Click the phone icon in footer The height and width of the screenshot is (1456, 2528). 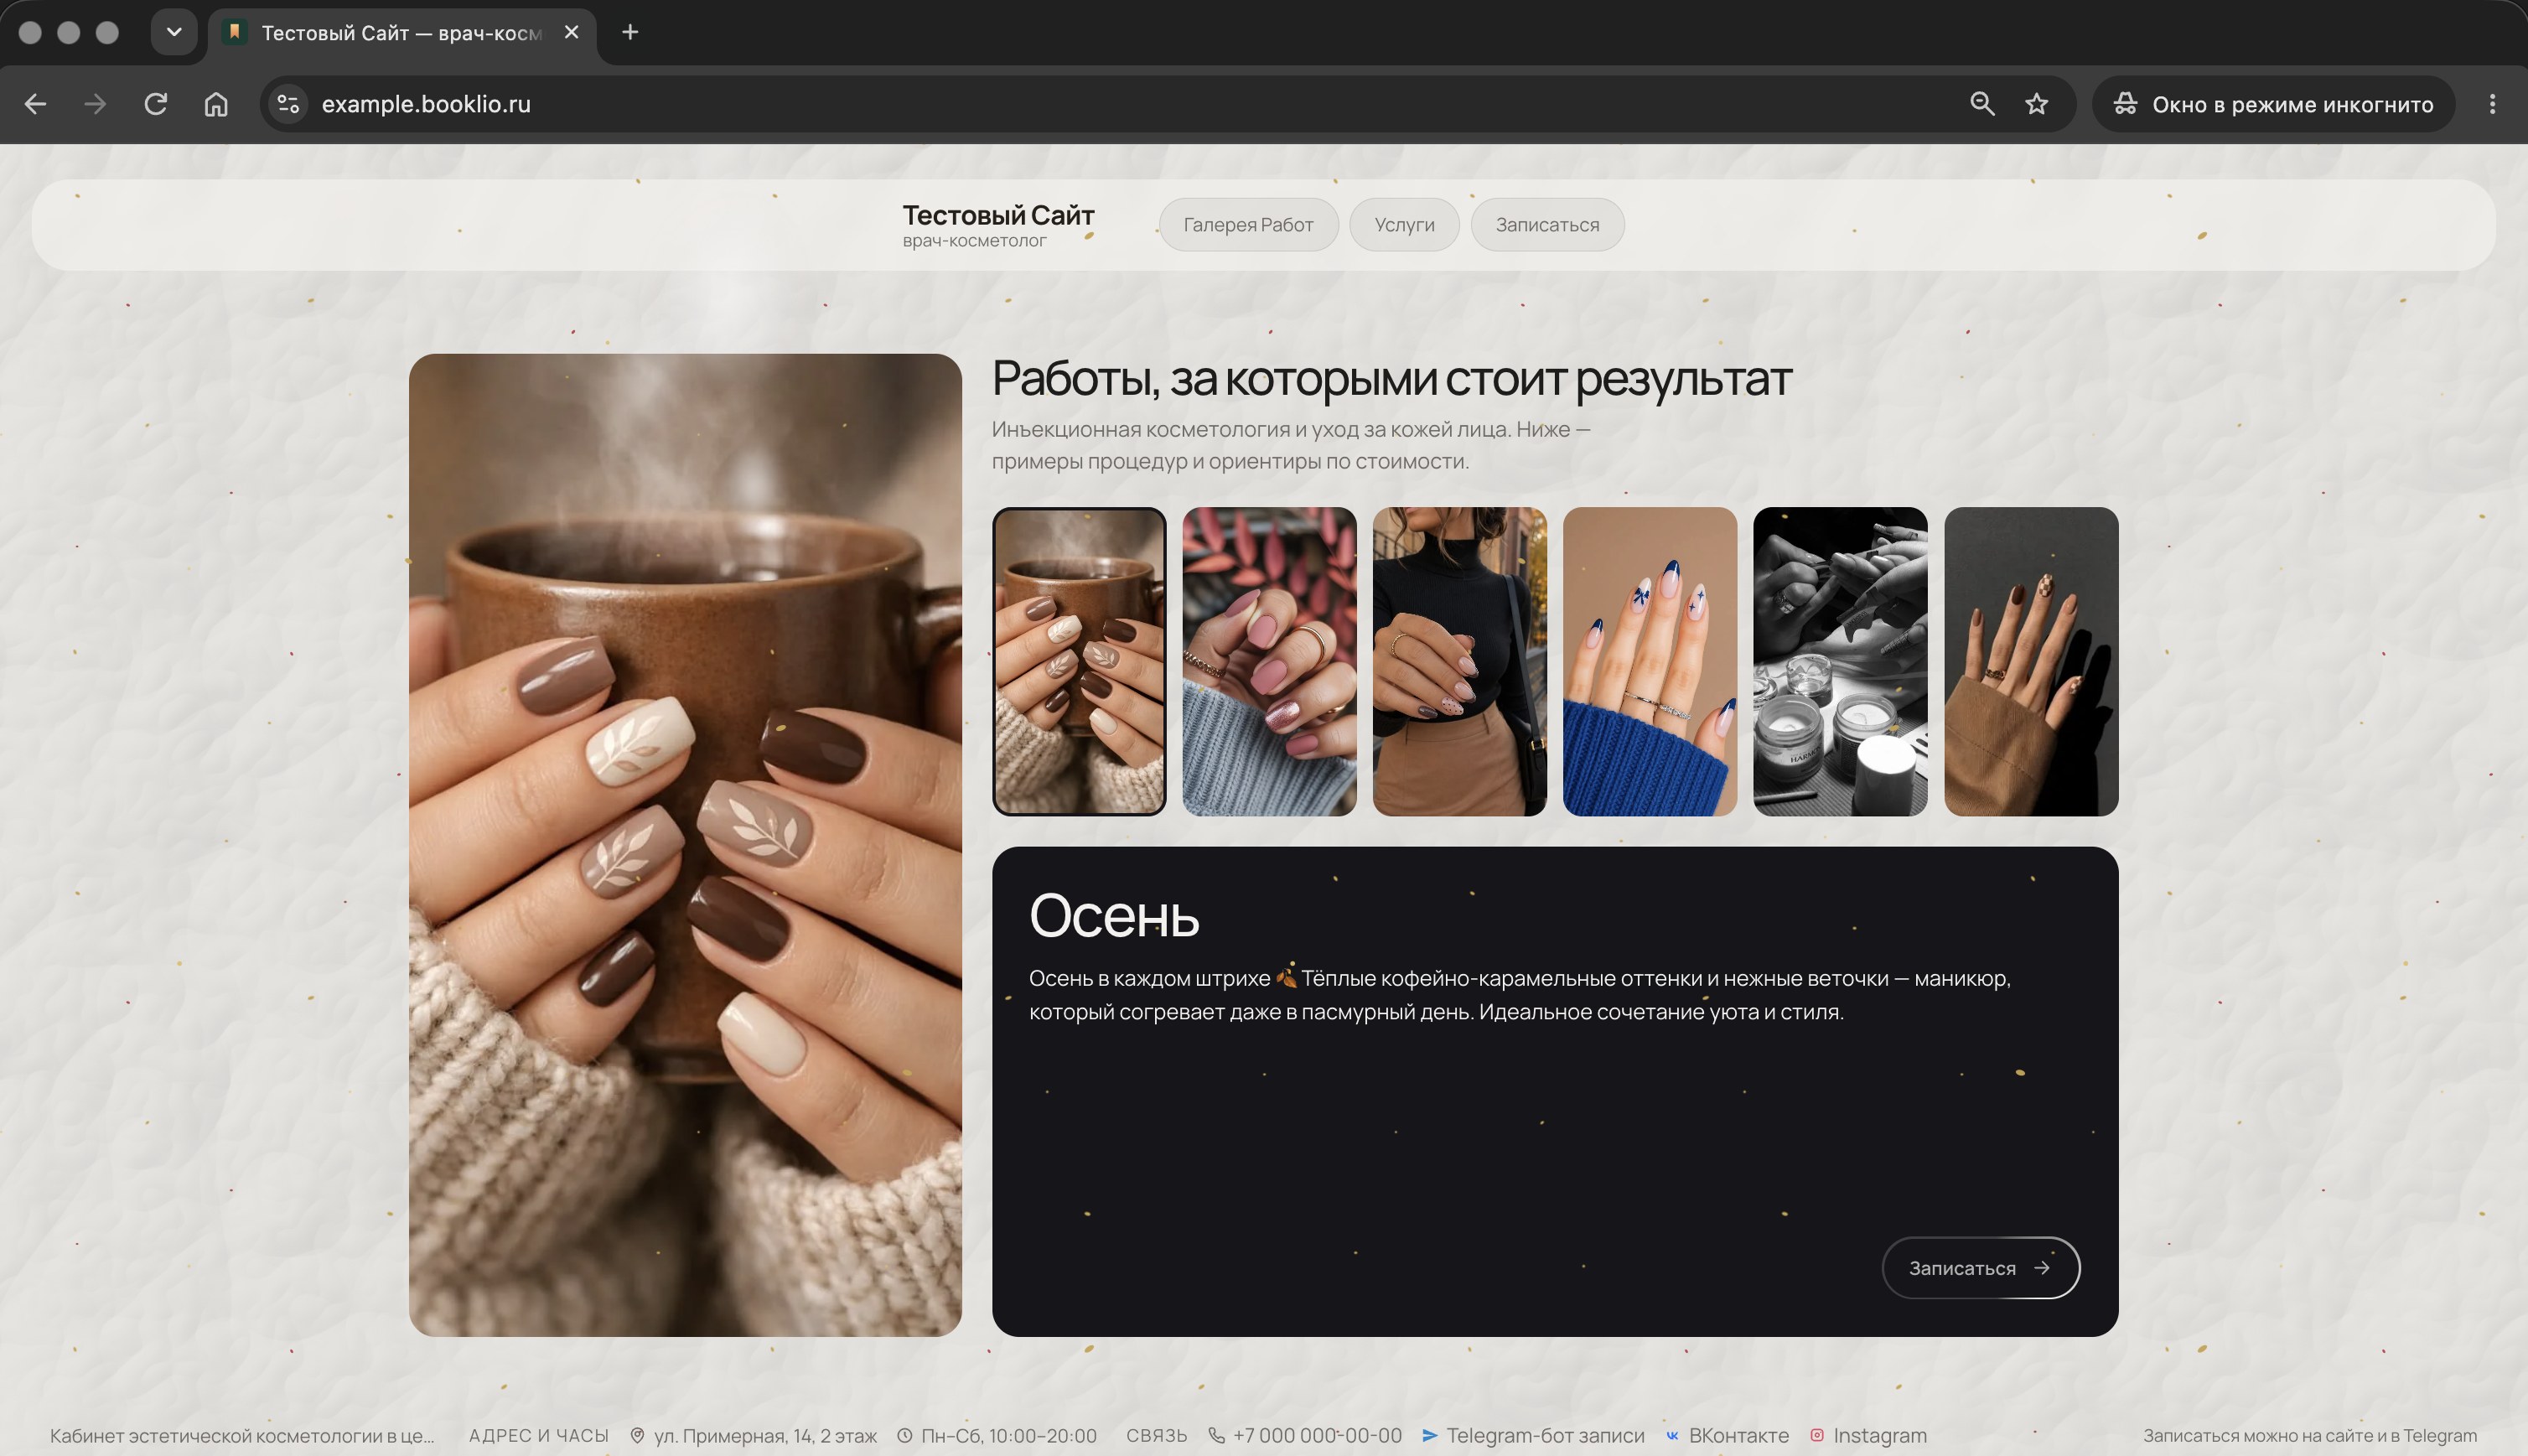[x=1216, y=1435]
